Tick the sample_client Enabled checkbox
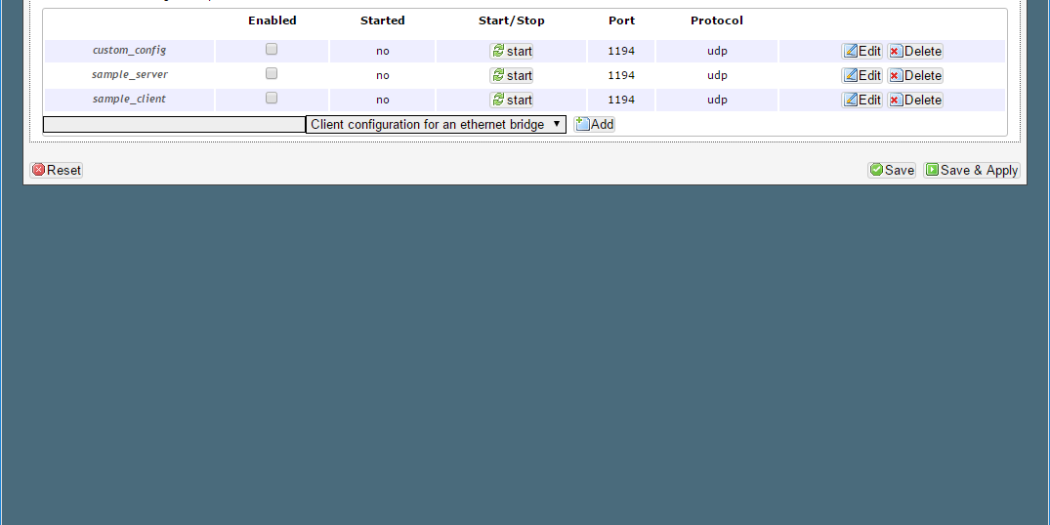The image size is (1050, 525). 271,98
